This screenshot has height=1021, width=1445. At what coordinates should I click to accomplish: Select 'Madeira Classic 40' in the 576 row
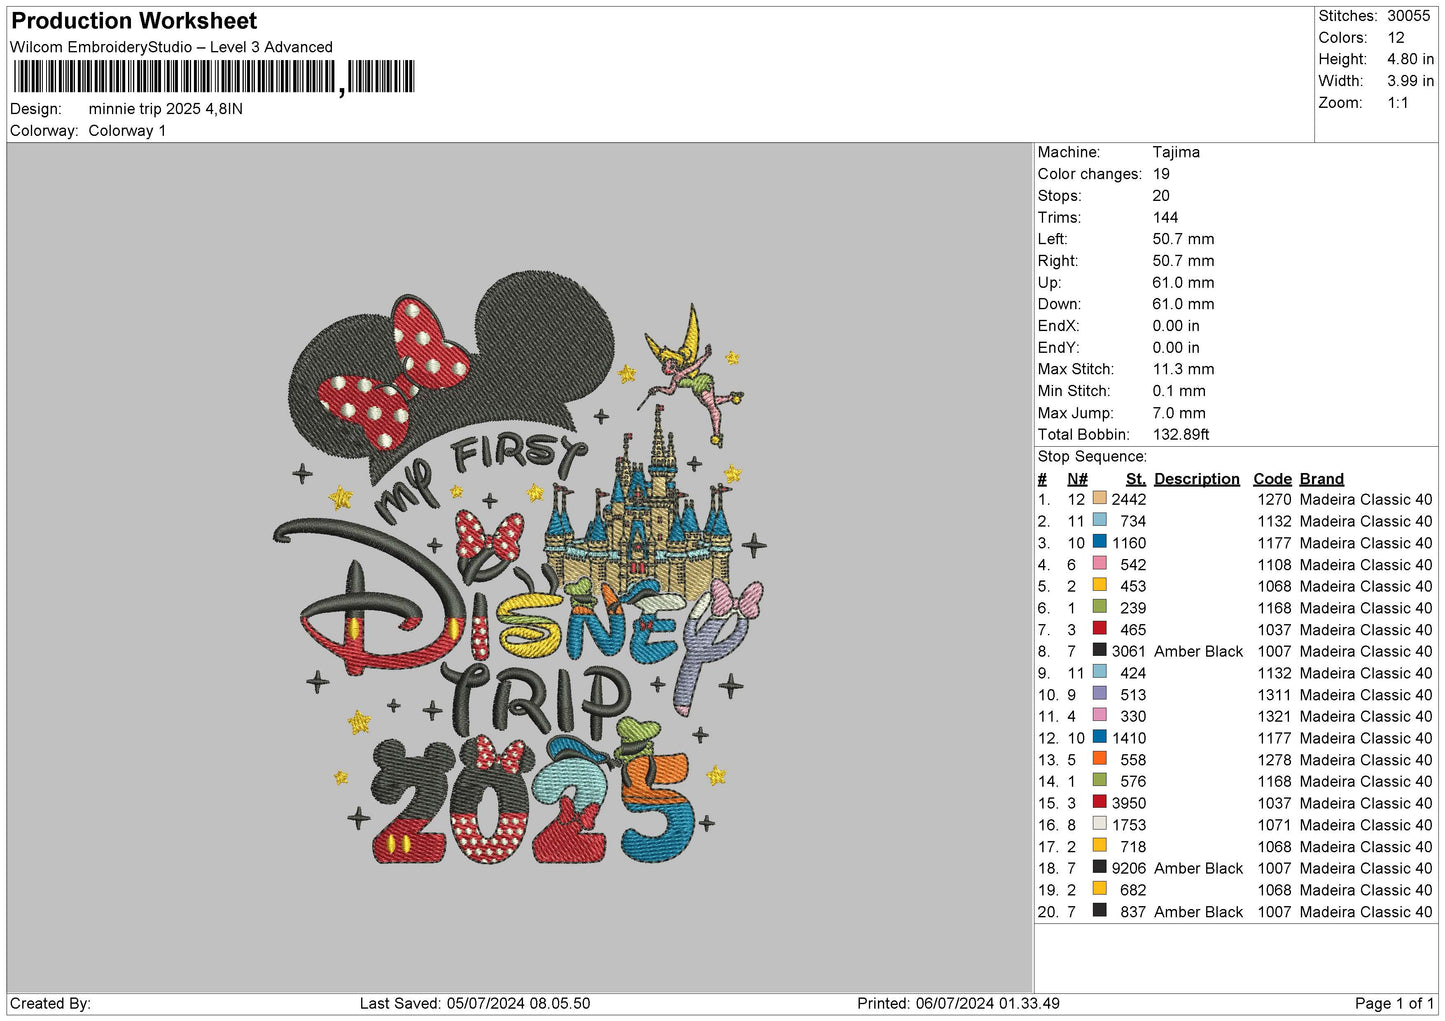[x=1366, y=781]
